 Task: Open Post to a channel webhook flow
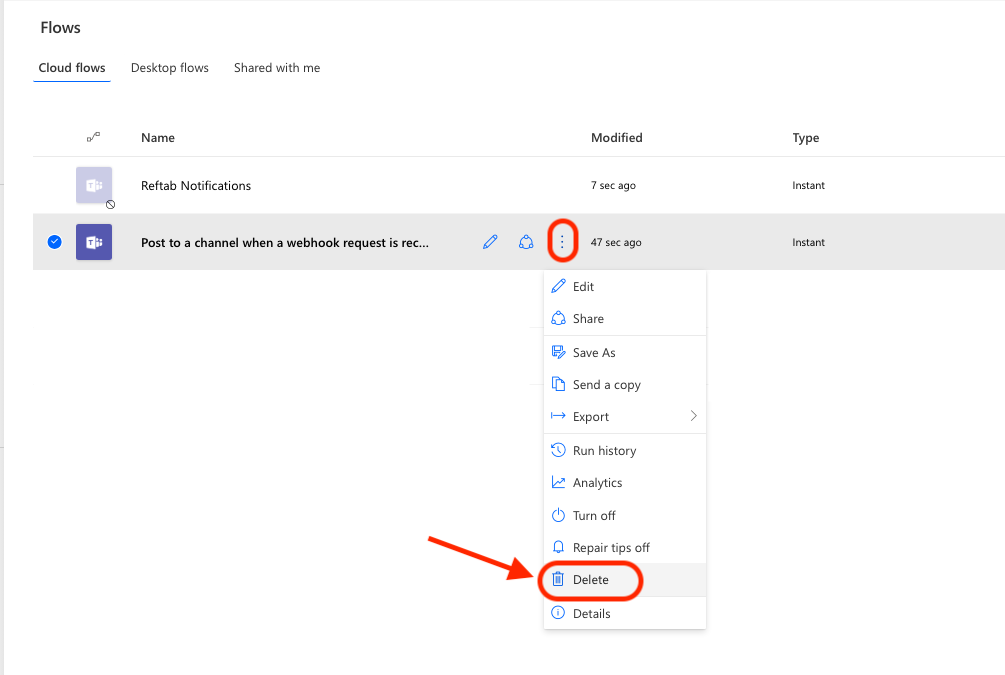[x=285, y=242]
